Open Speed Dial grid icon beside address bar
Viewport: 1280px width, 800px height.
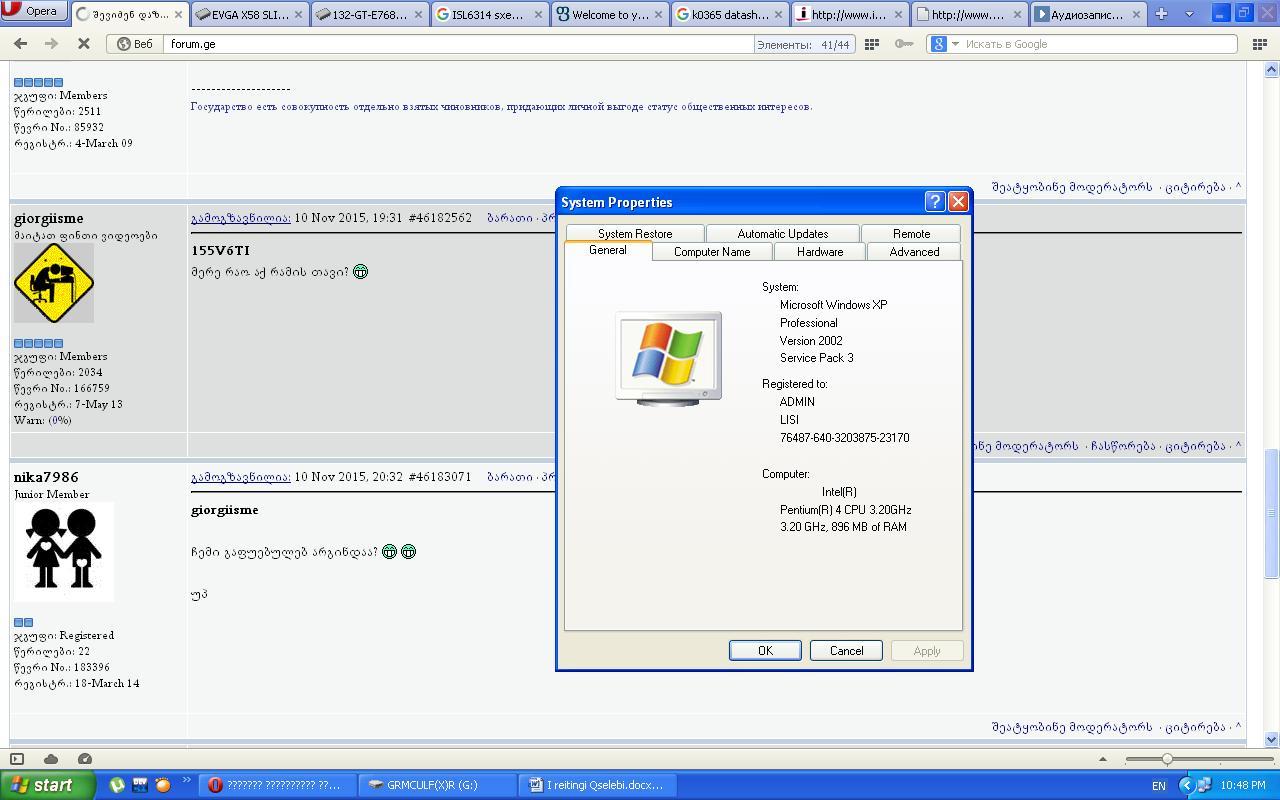point(872,44)
